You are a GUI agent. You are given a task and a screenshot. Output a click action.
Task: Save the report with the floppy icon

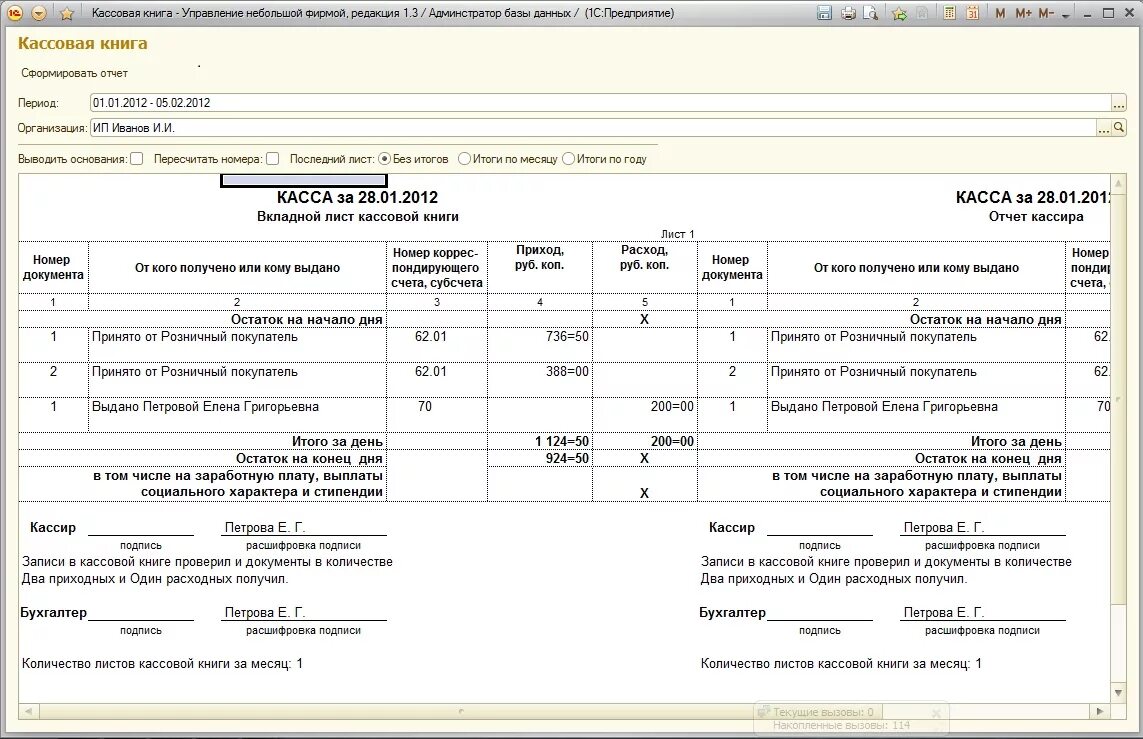pos(824,13)
